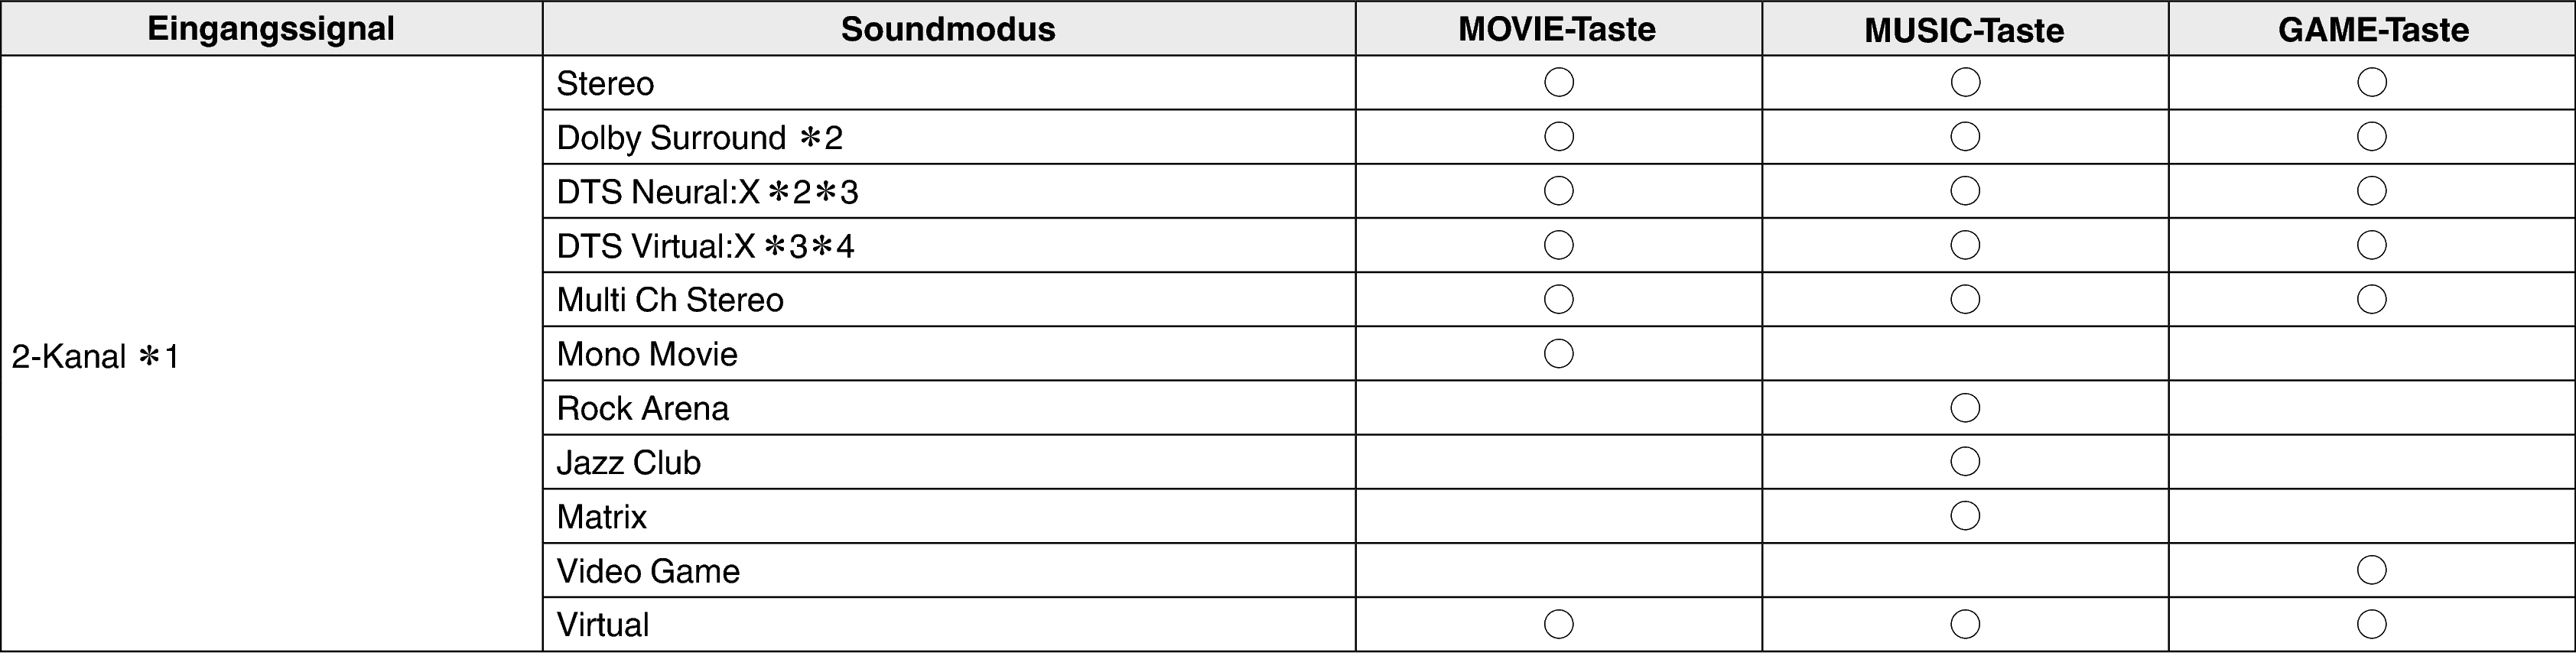Image resolution: width=2576 pixels, height=656 pixels.
Task: Click DTS Virtual:X circle under MUSIC-Taste
Action: [1965, 245]
